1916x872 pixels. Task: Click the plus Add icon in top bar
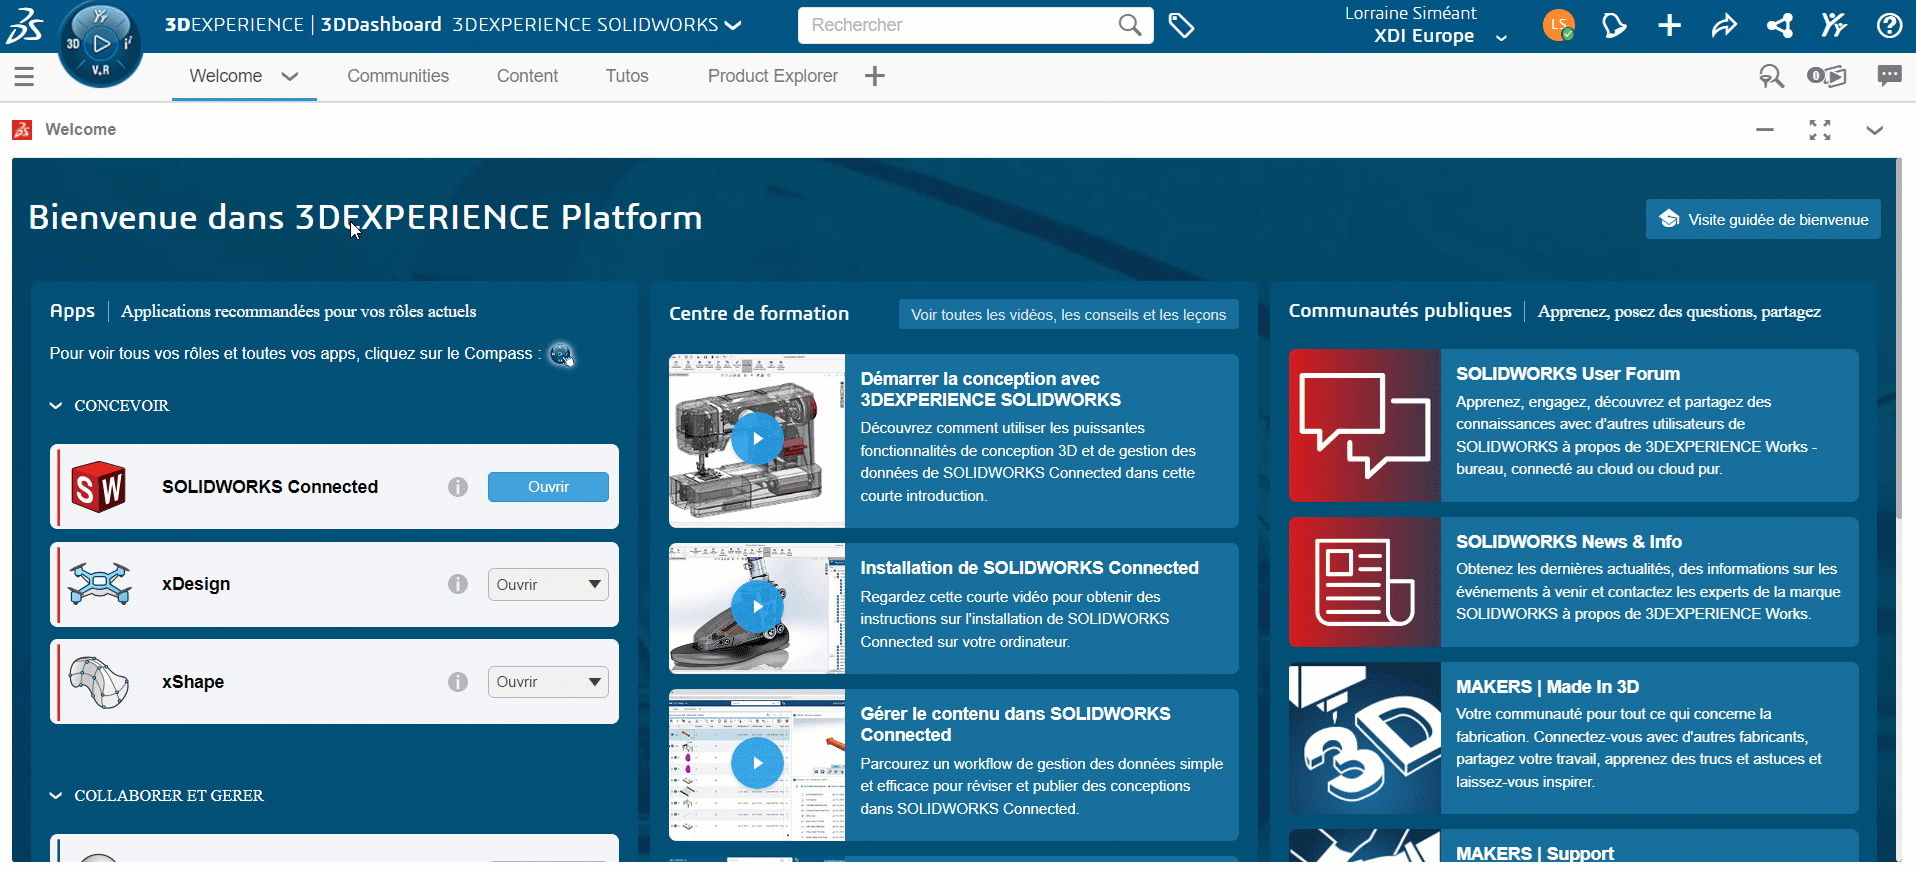tap(1669, 26)
